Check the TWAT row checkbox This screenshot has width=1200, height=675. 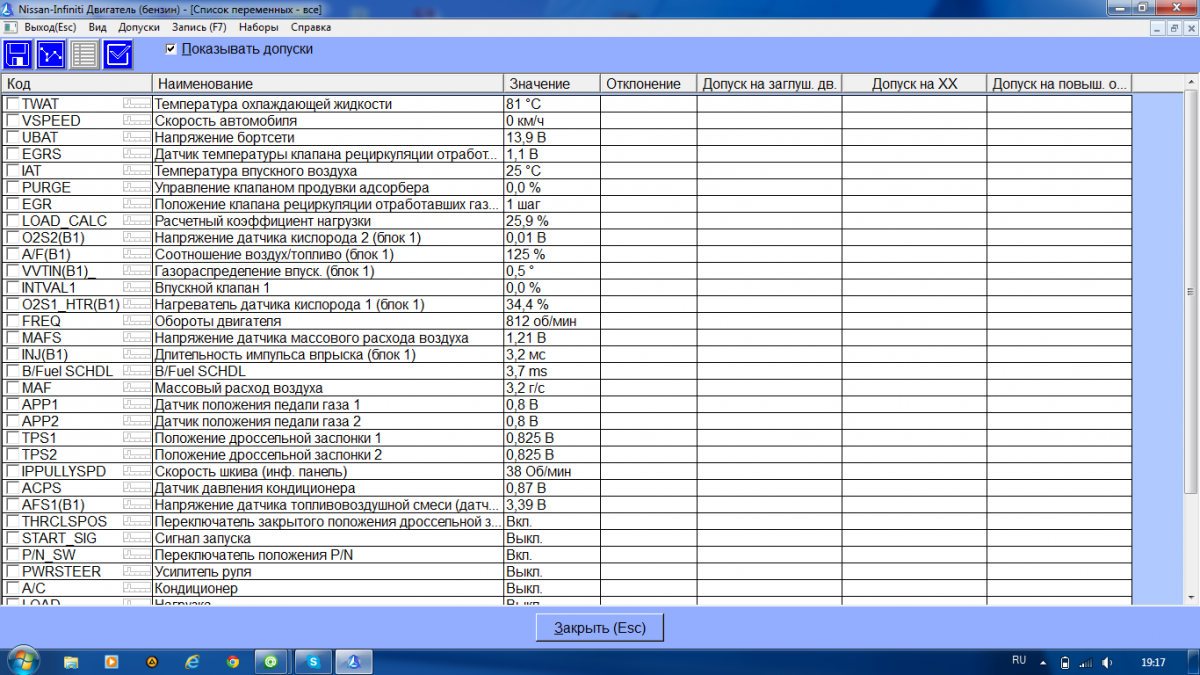[x=12, y=104]
